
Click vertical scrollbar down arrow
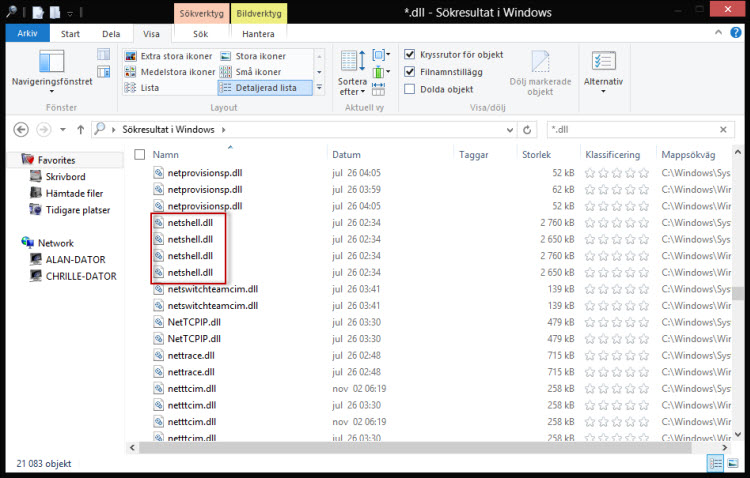point(738,434)
